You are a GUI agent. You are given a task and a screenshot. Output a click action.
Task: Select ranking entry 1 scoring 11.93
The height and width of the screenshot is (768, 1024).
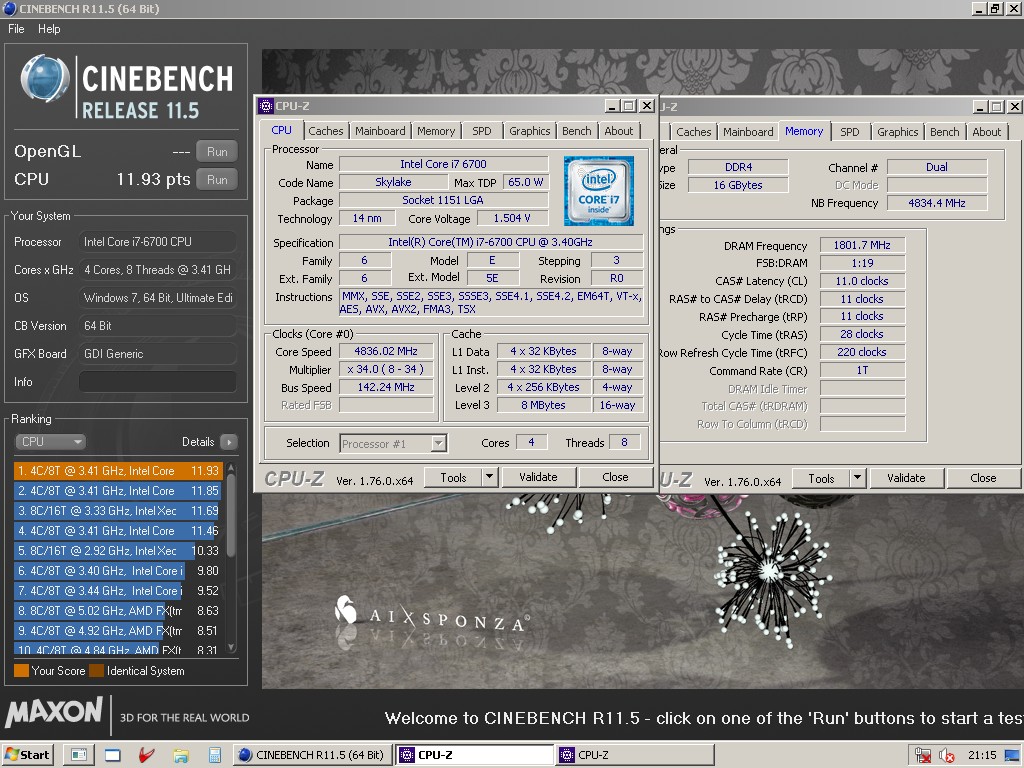[118, 471]
